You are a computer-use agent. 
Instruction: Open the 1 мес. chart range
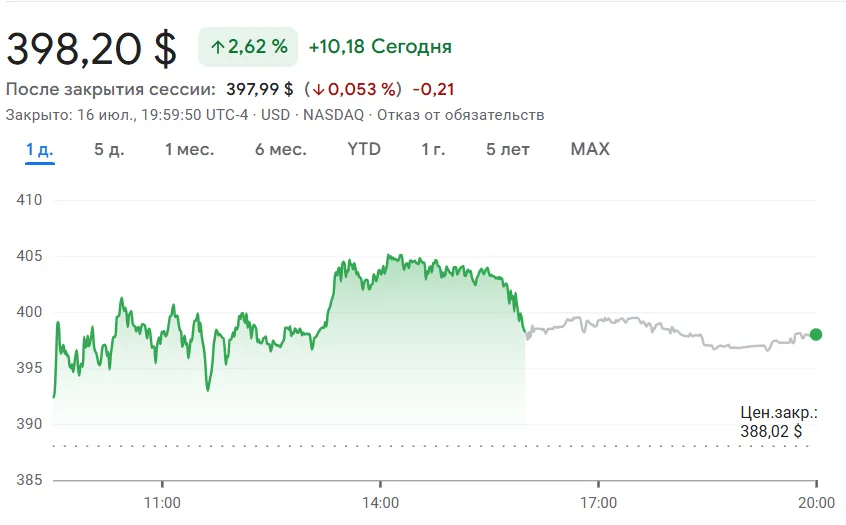(189, 150)
